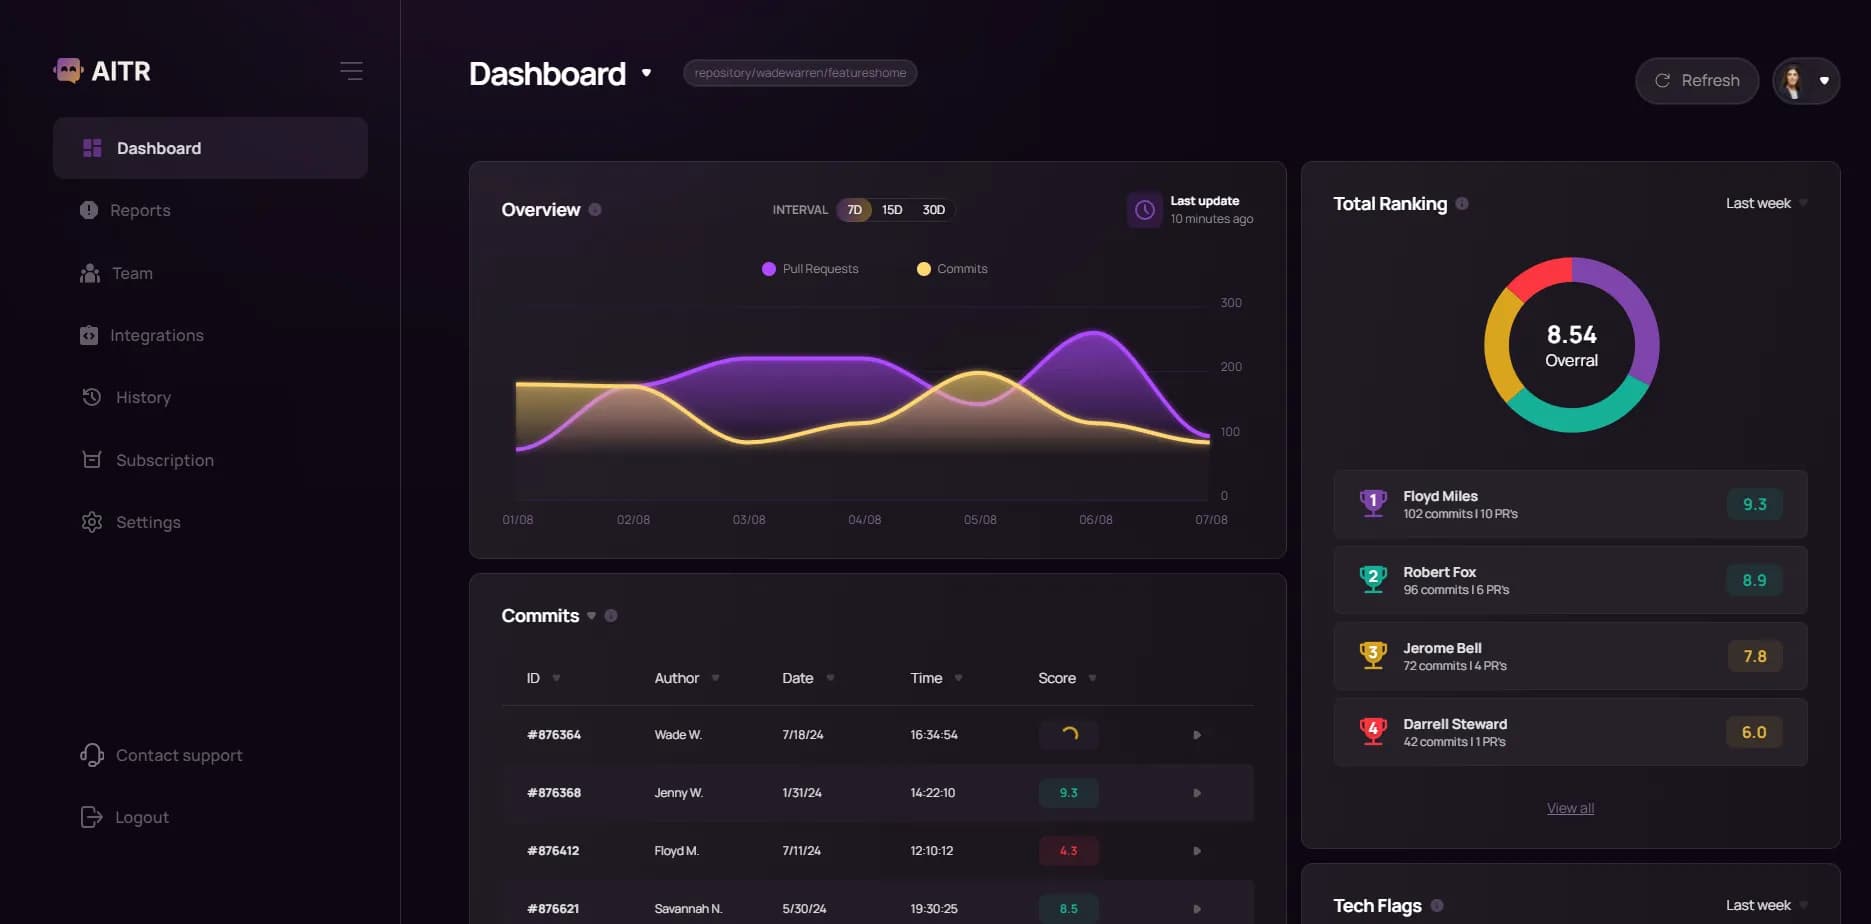Open the History clock icon
This screenshot has width=1871, height=924.
[x=89, y=397]
